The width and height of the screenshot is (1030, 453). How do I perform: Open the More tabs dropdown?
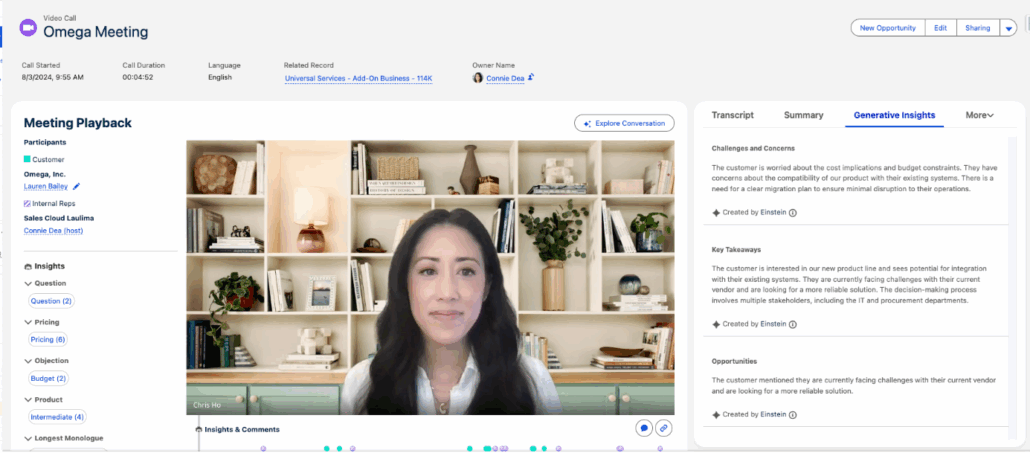[979, 115]
